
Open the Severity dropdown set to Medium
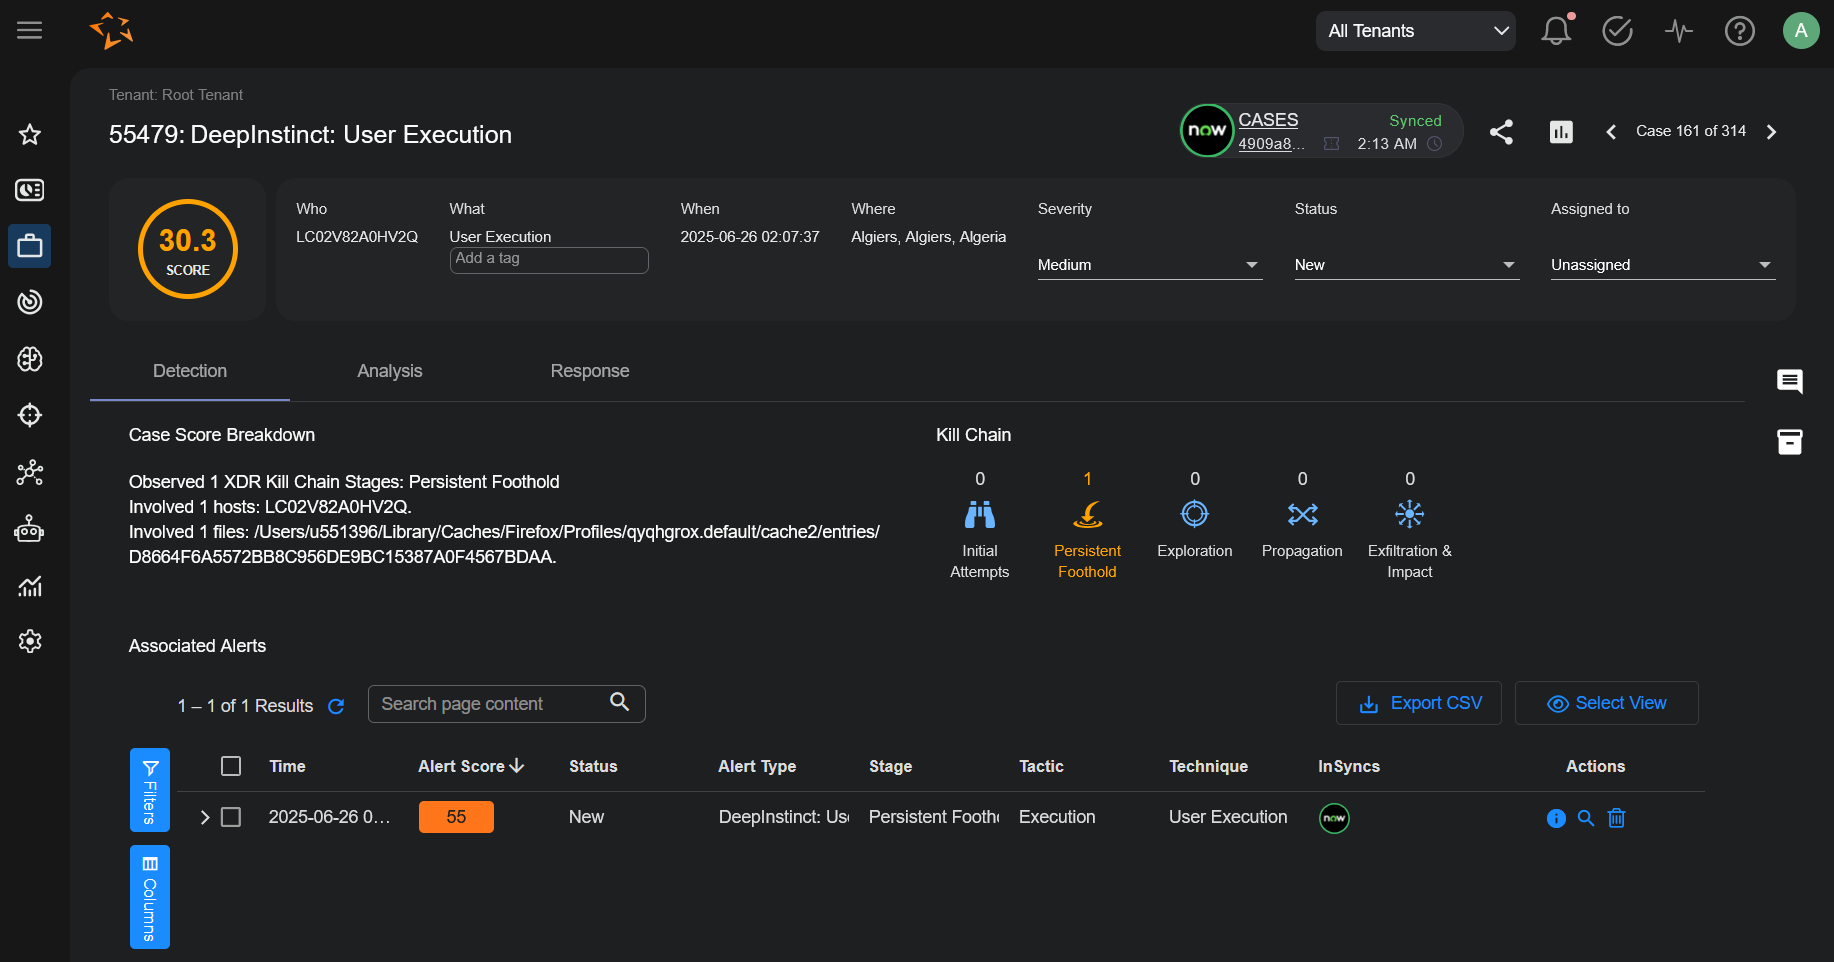click(1149, 265)
